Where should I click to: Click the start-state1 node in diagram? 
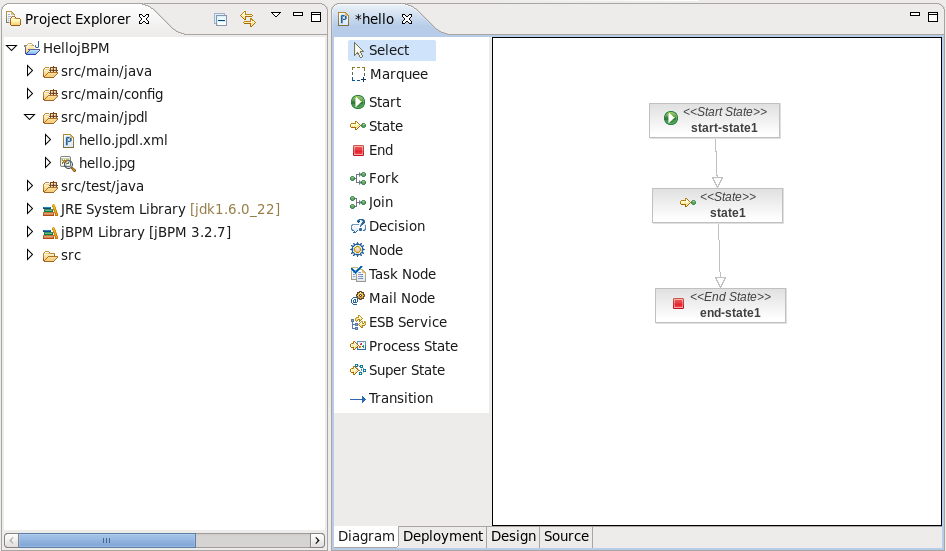pos(714,121)
